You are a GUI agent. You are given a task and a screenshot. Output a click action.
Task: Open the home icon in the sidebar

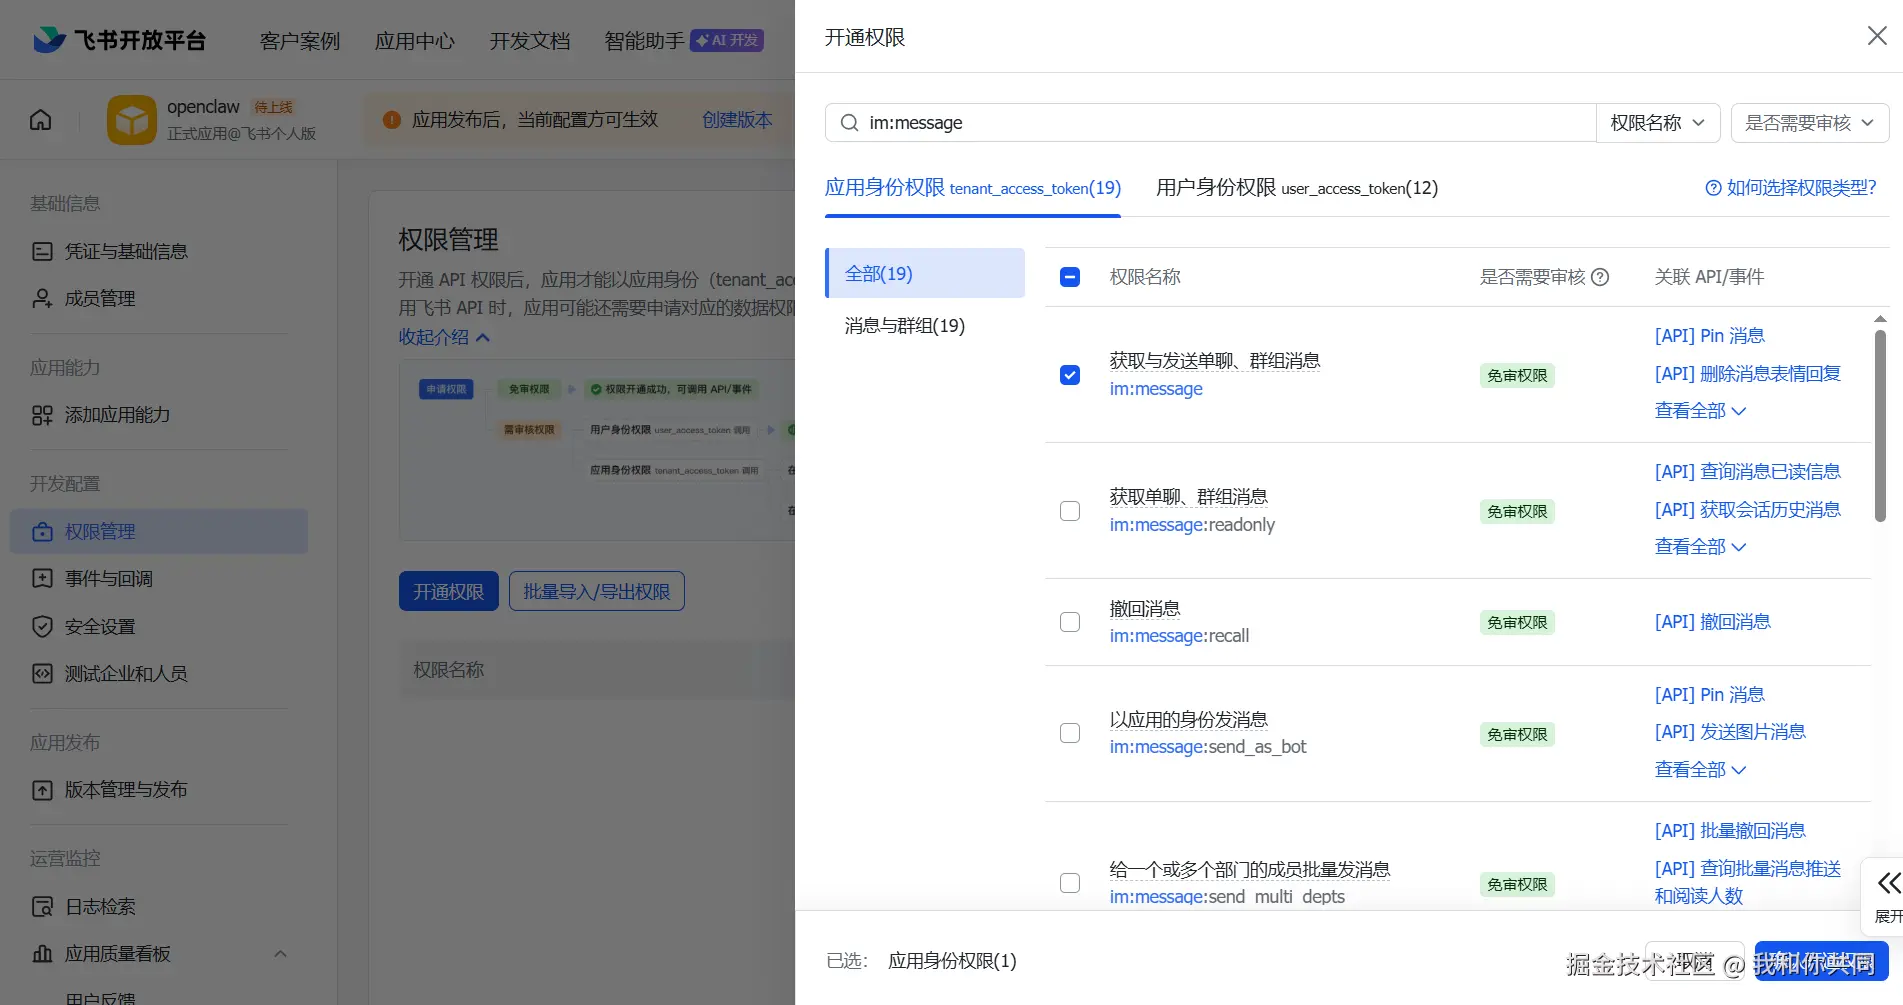[x=40, y=118]
